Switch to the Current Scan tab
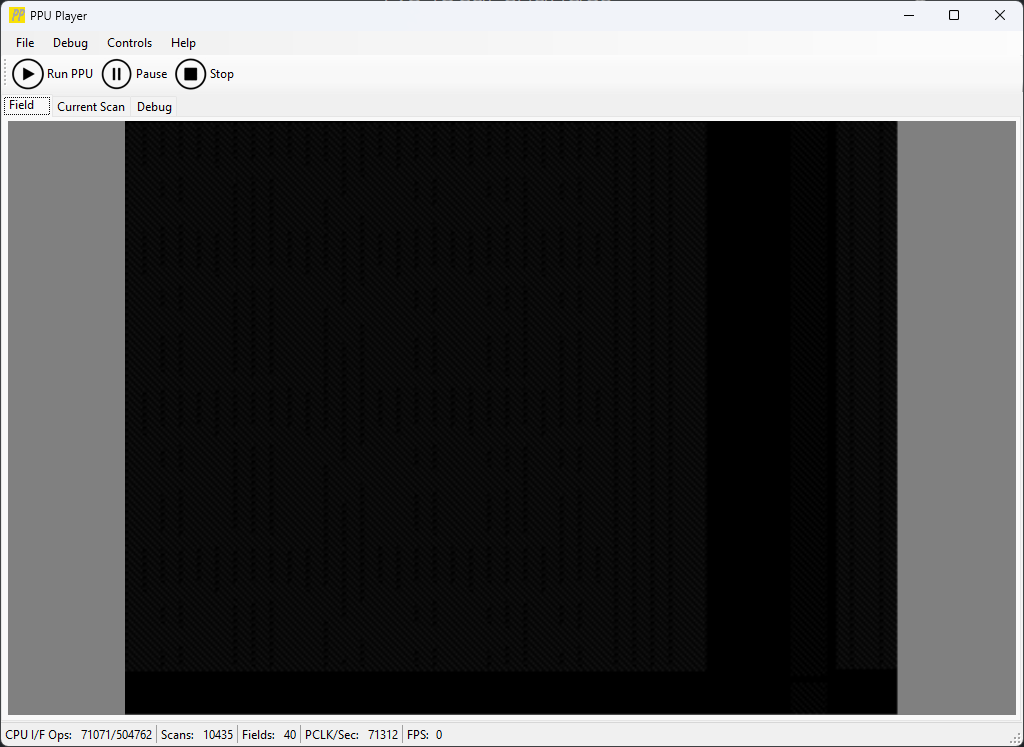The image size is (1024, 747). pyautogui.click(x=91, y=107)
